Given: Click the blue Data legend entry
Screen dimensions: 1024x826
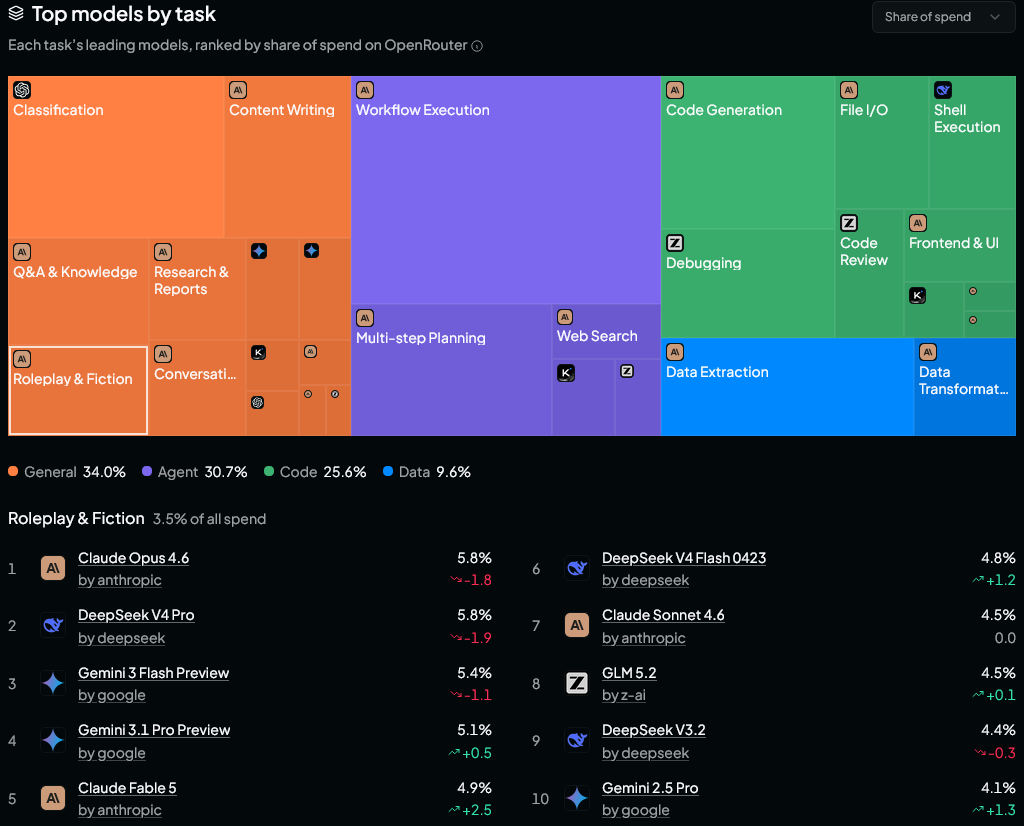Looking at the screenshot, I should pos(426,471).
